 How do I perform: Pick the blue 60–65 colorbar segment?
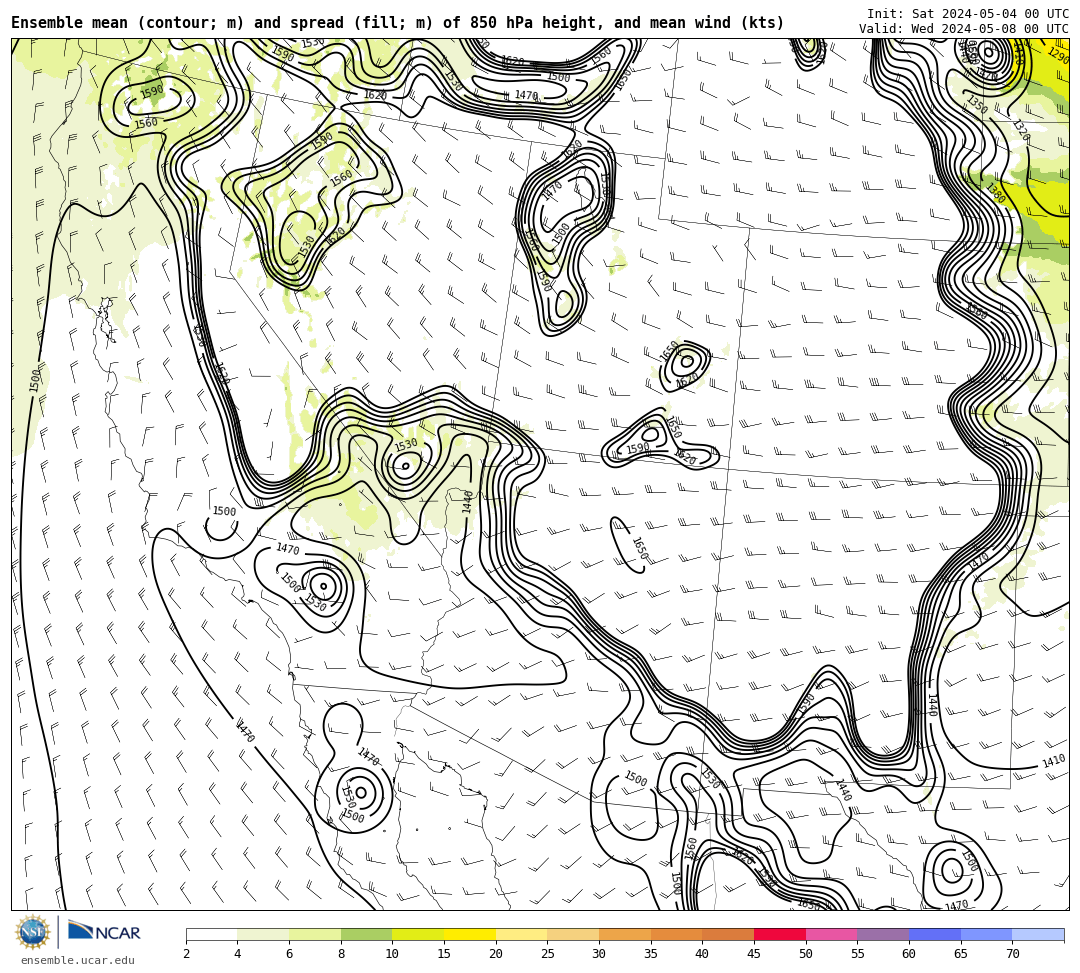(935, 934)
